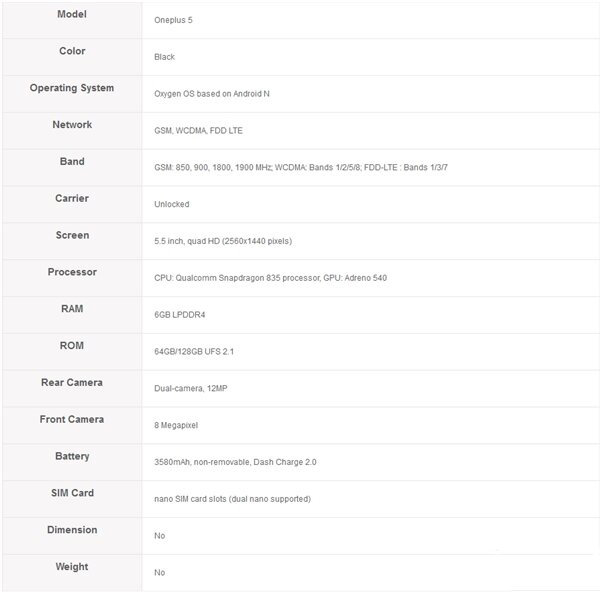Viewport: 600px width, 592px height.
Task: Click the Unlocked carrier value
Action: pos(171,205)
